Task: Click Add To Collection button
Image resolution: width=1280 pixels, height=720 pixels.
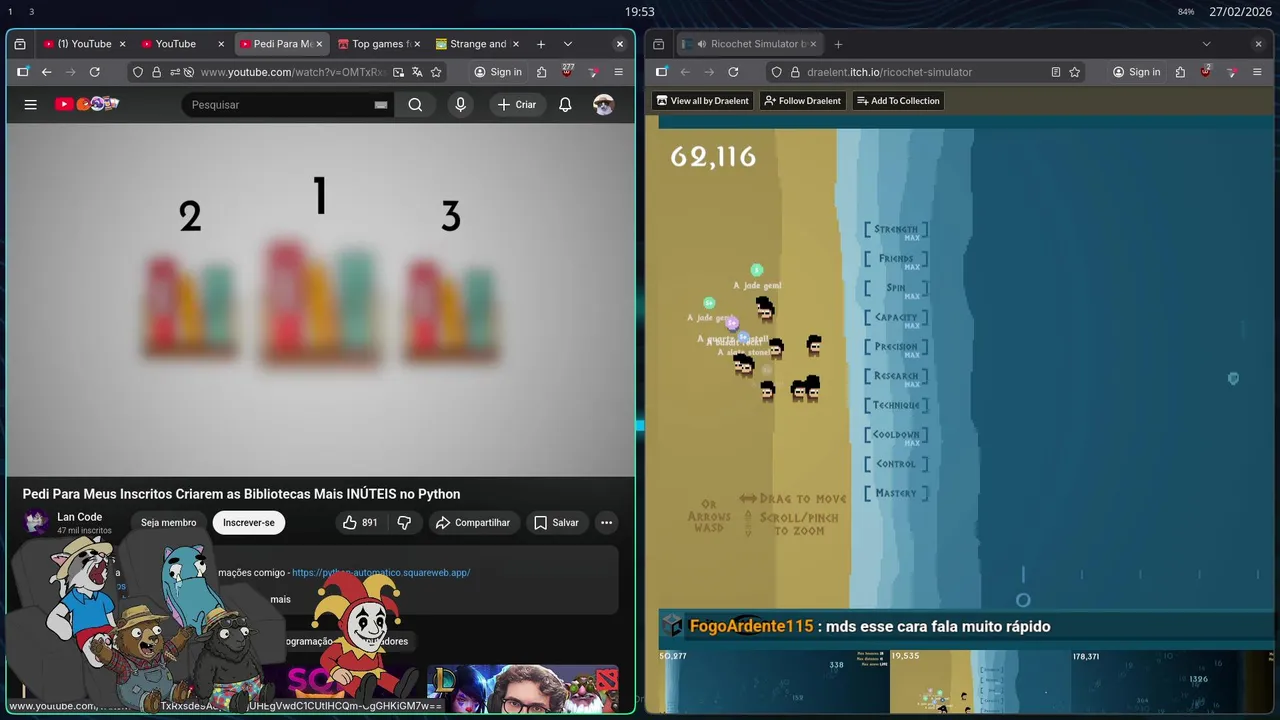Action: pyautogui.click(x=897, y=101)
